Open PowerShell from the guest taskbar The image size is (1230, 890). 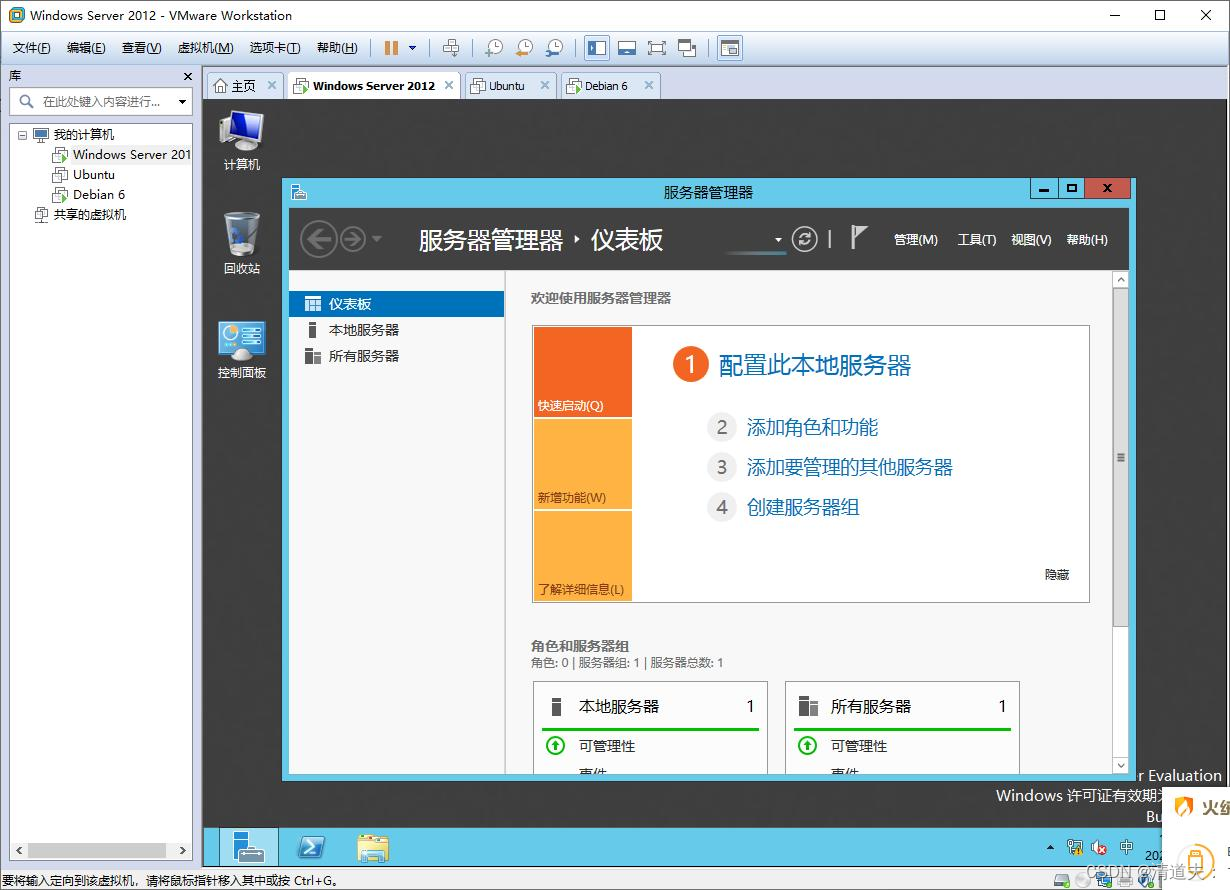311,847
